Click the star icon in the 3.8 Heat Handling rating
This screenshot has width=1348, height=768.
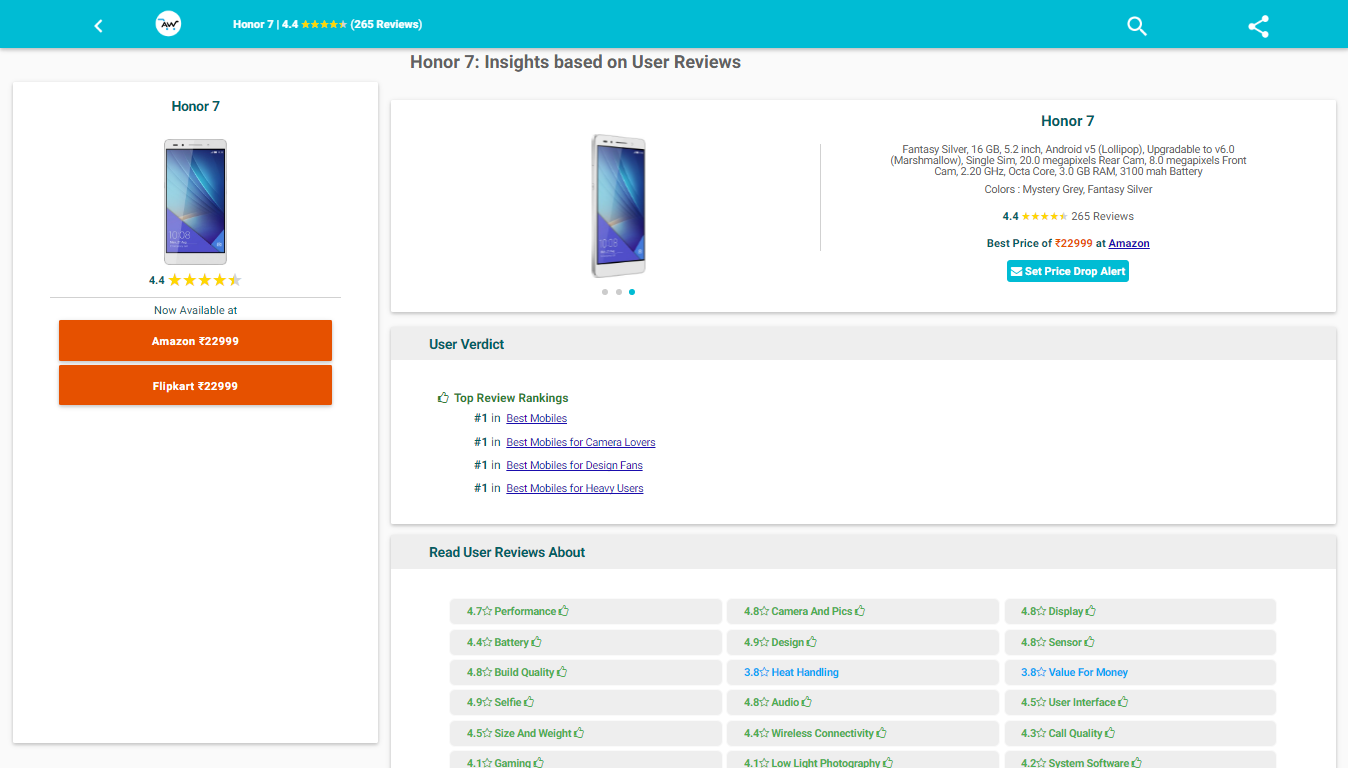(x=764, y=672)
